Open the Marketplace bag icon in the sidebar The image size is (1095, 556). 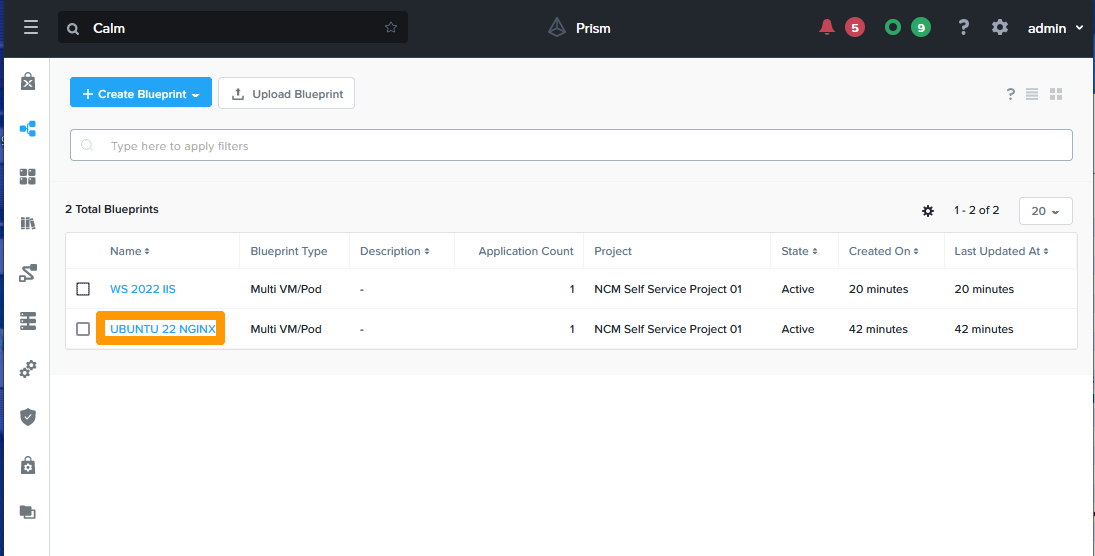[x=28, y=81]
